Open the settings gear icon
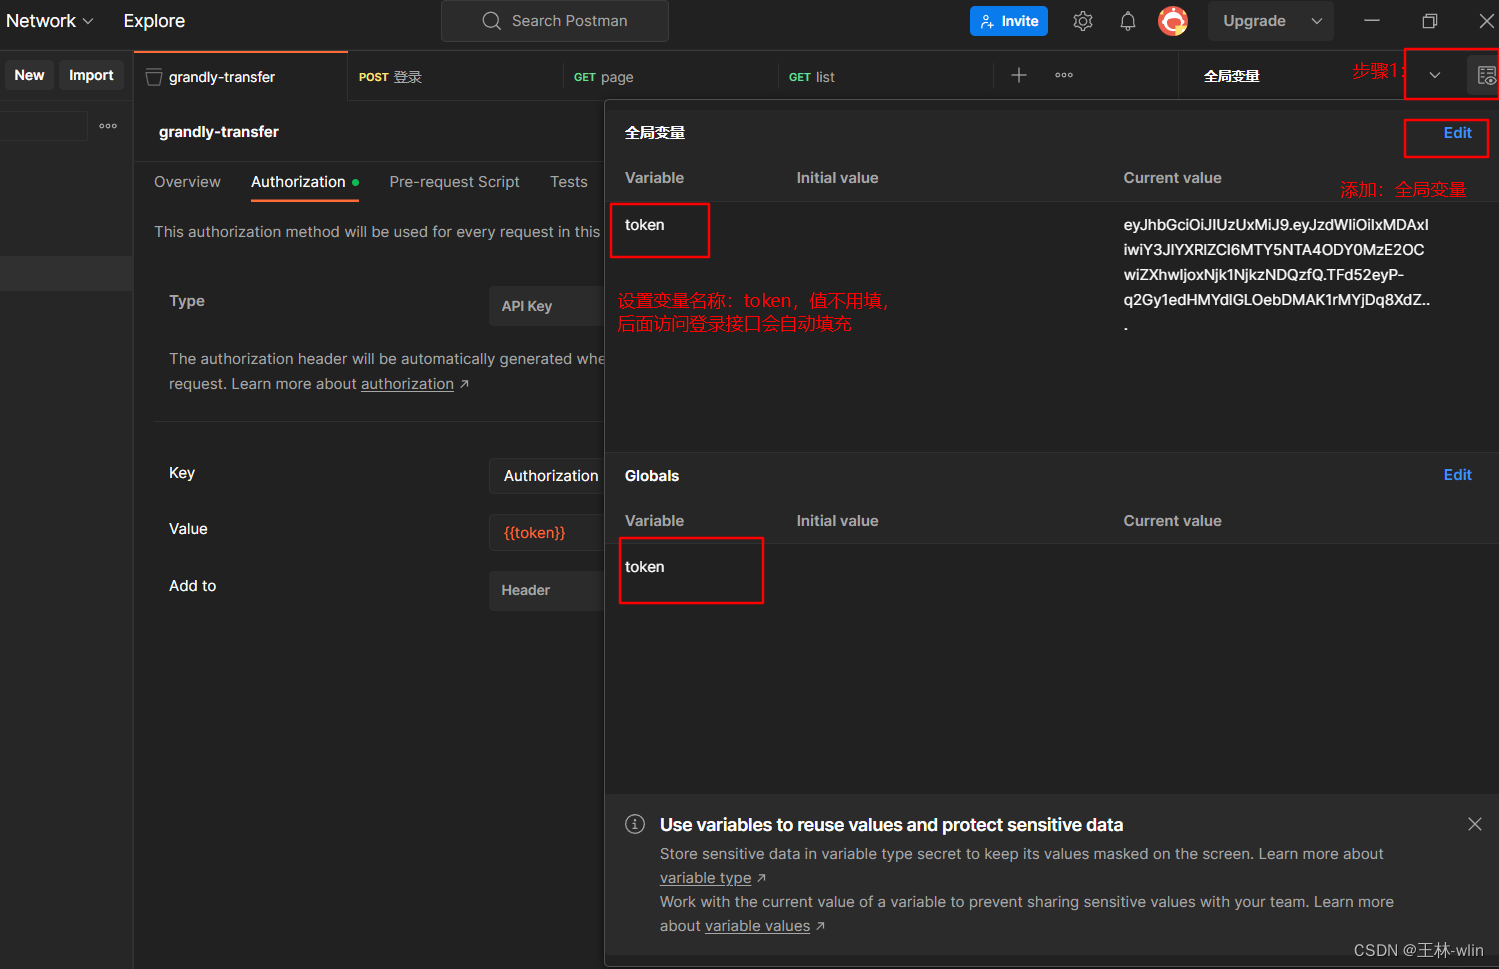The height and width of the screenshot is (969, 1499). (1082, 21)
